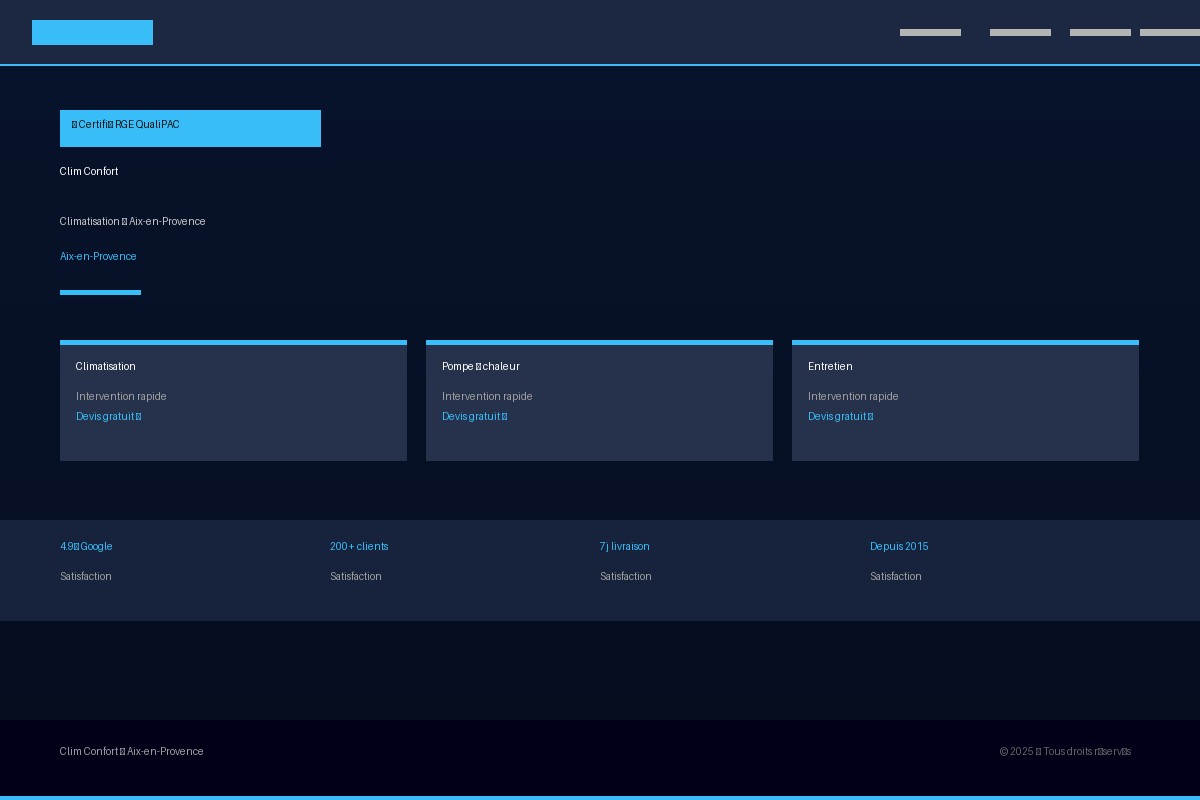Click the blue logo in the header
Screen dimensions: 1200x800
click(x=92, y=32)
